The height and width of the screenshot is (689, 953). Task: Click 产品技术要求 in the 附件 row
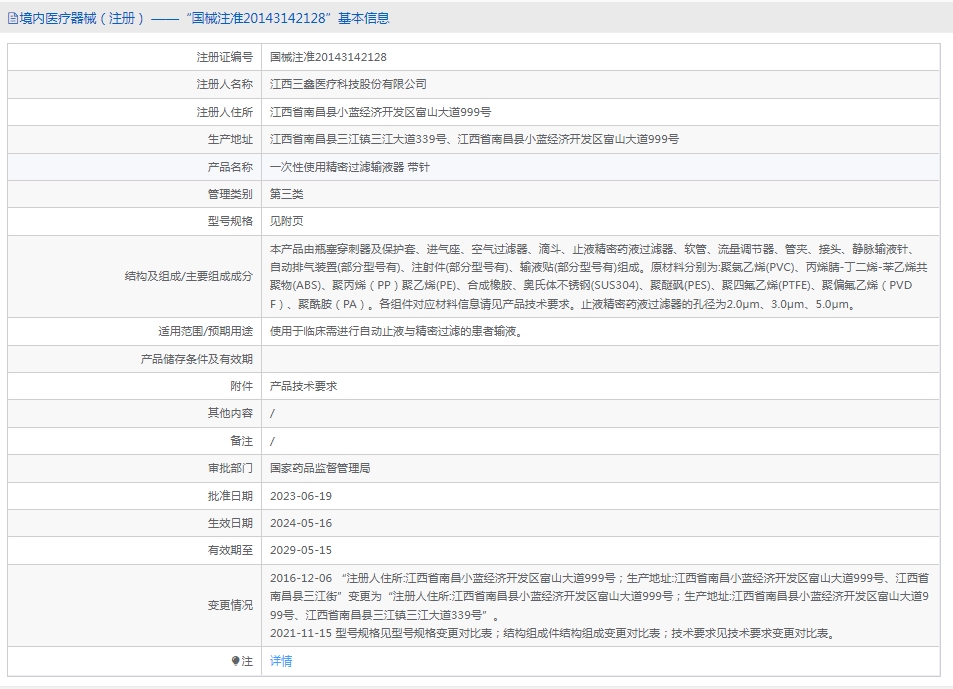(303, 386)
